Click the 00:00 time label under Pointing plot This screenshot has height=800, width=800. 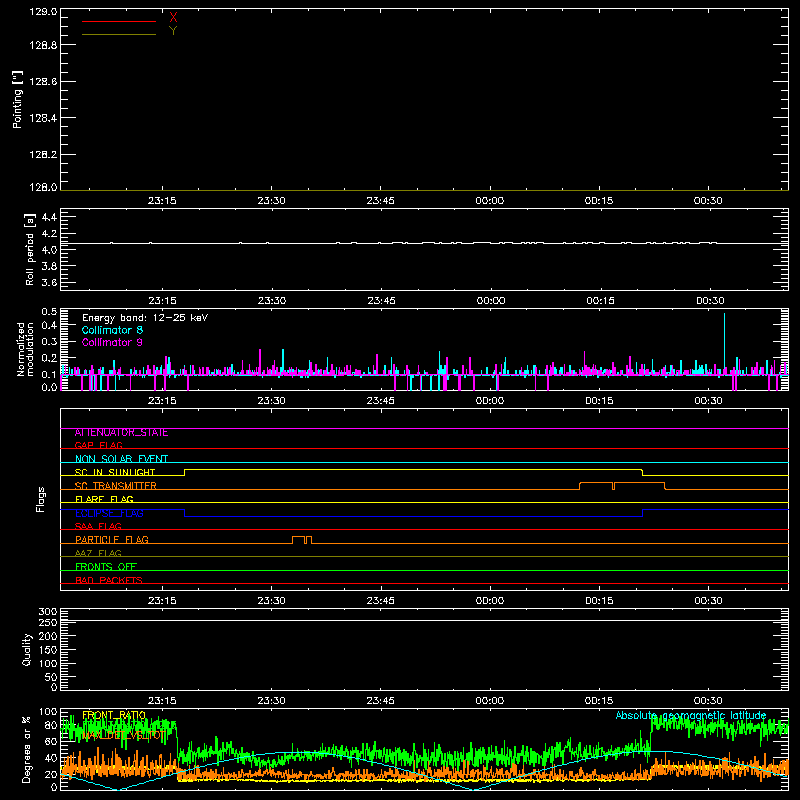click(x=490, y=201)
